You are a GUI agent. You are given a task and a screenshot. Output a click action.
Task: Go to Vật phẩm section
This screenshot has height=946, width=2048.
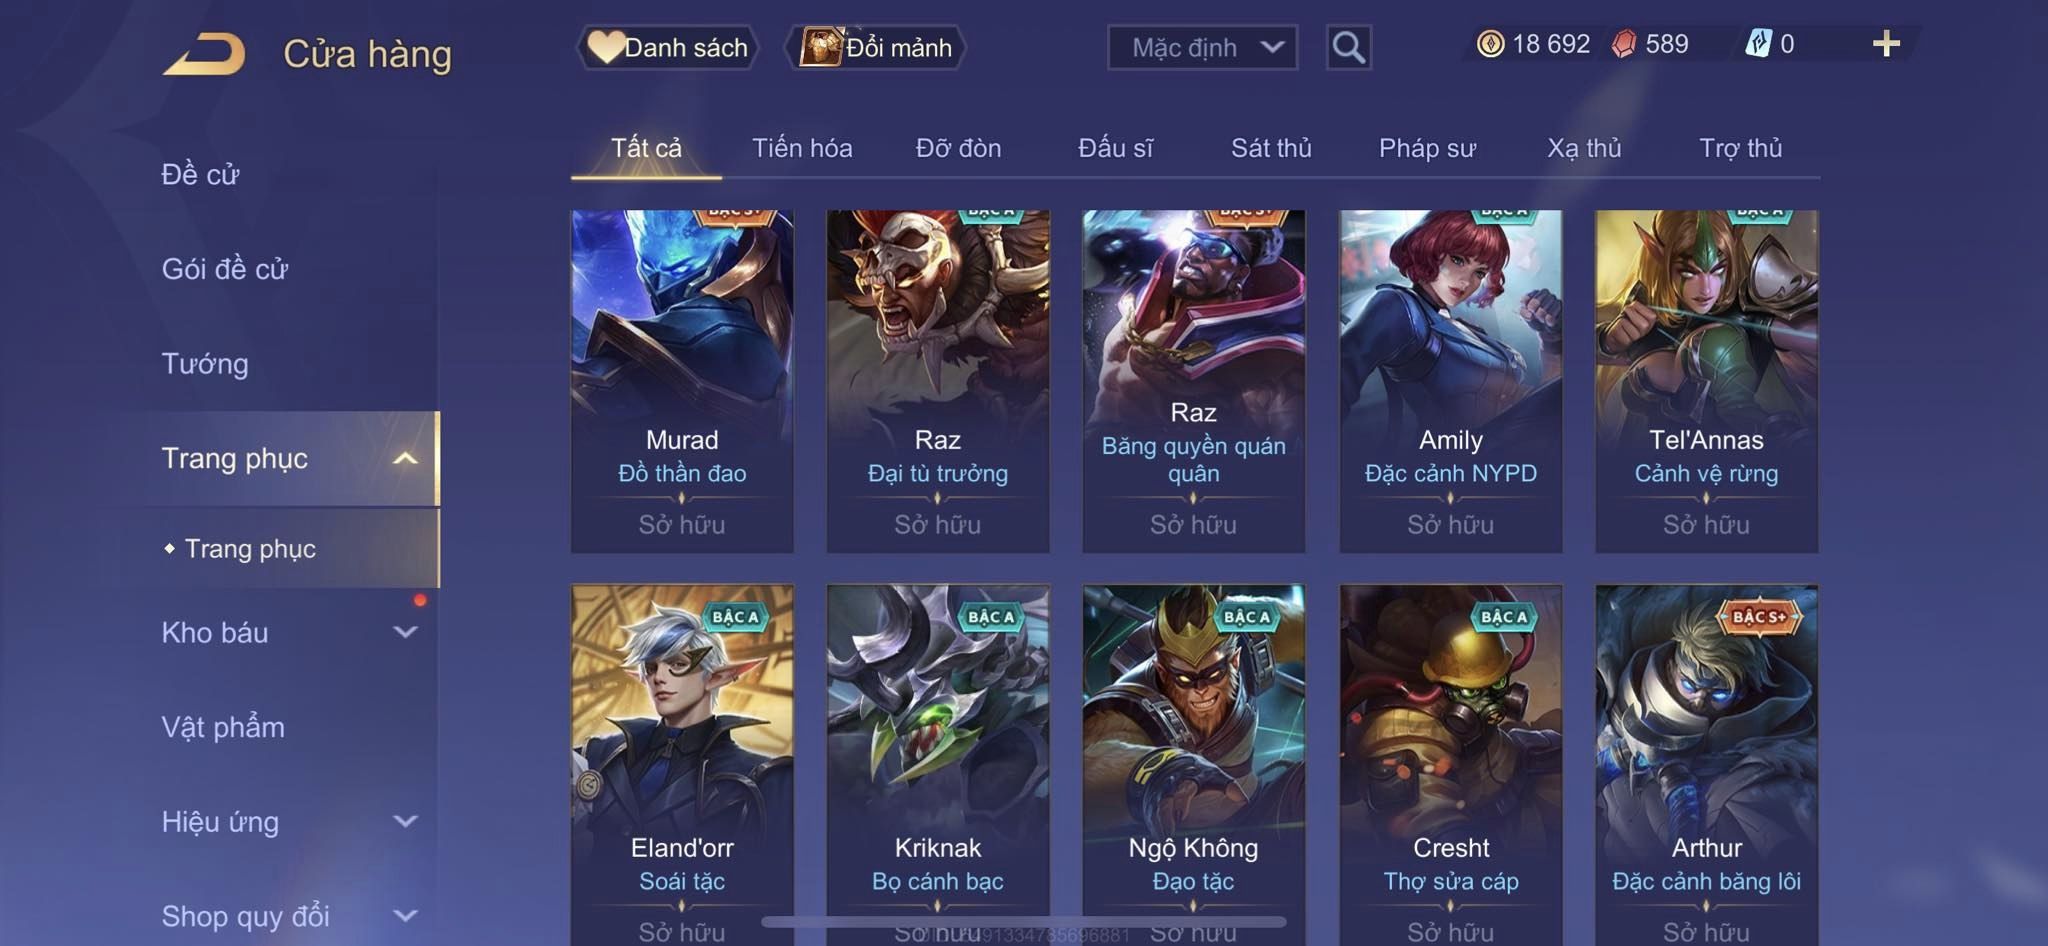223,727
